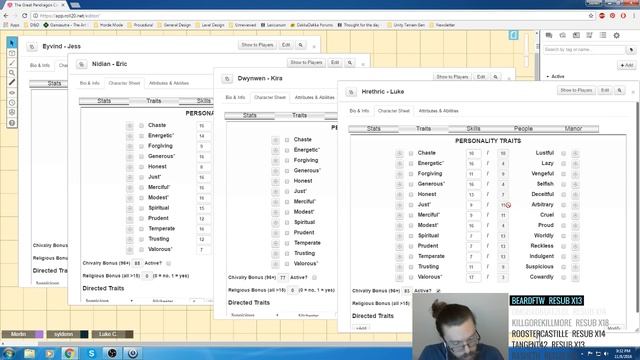Open the Turn Tracker clock tool
640x360 pixels.
(x=12, y=102)
